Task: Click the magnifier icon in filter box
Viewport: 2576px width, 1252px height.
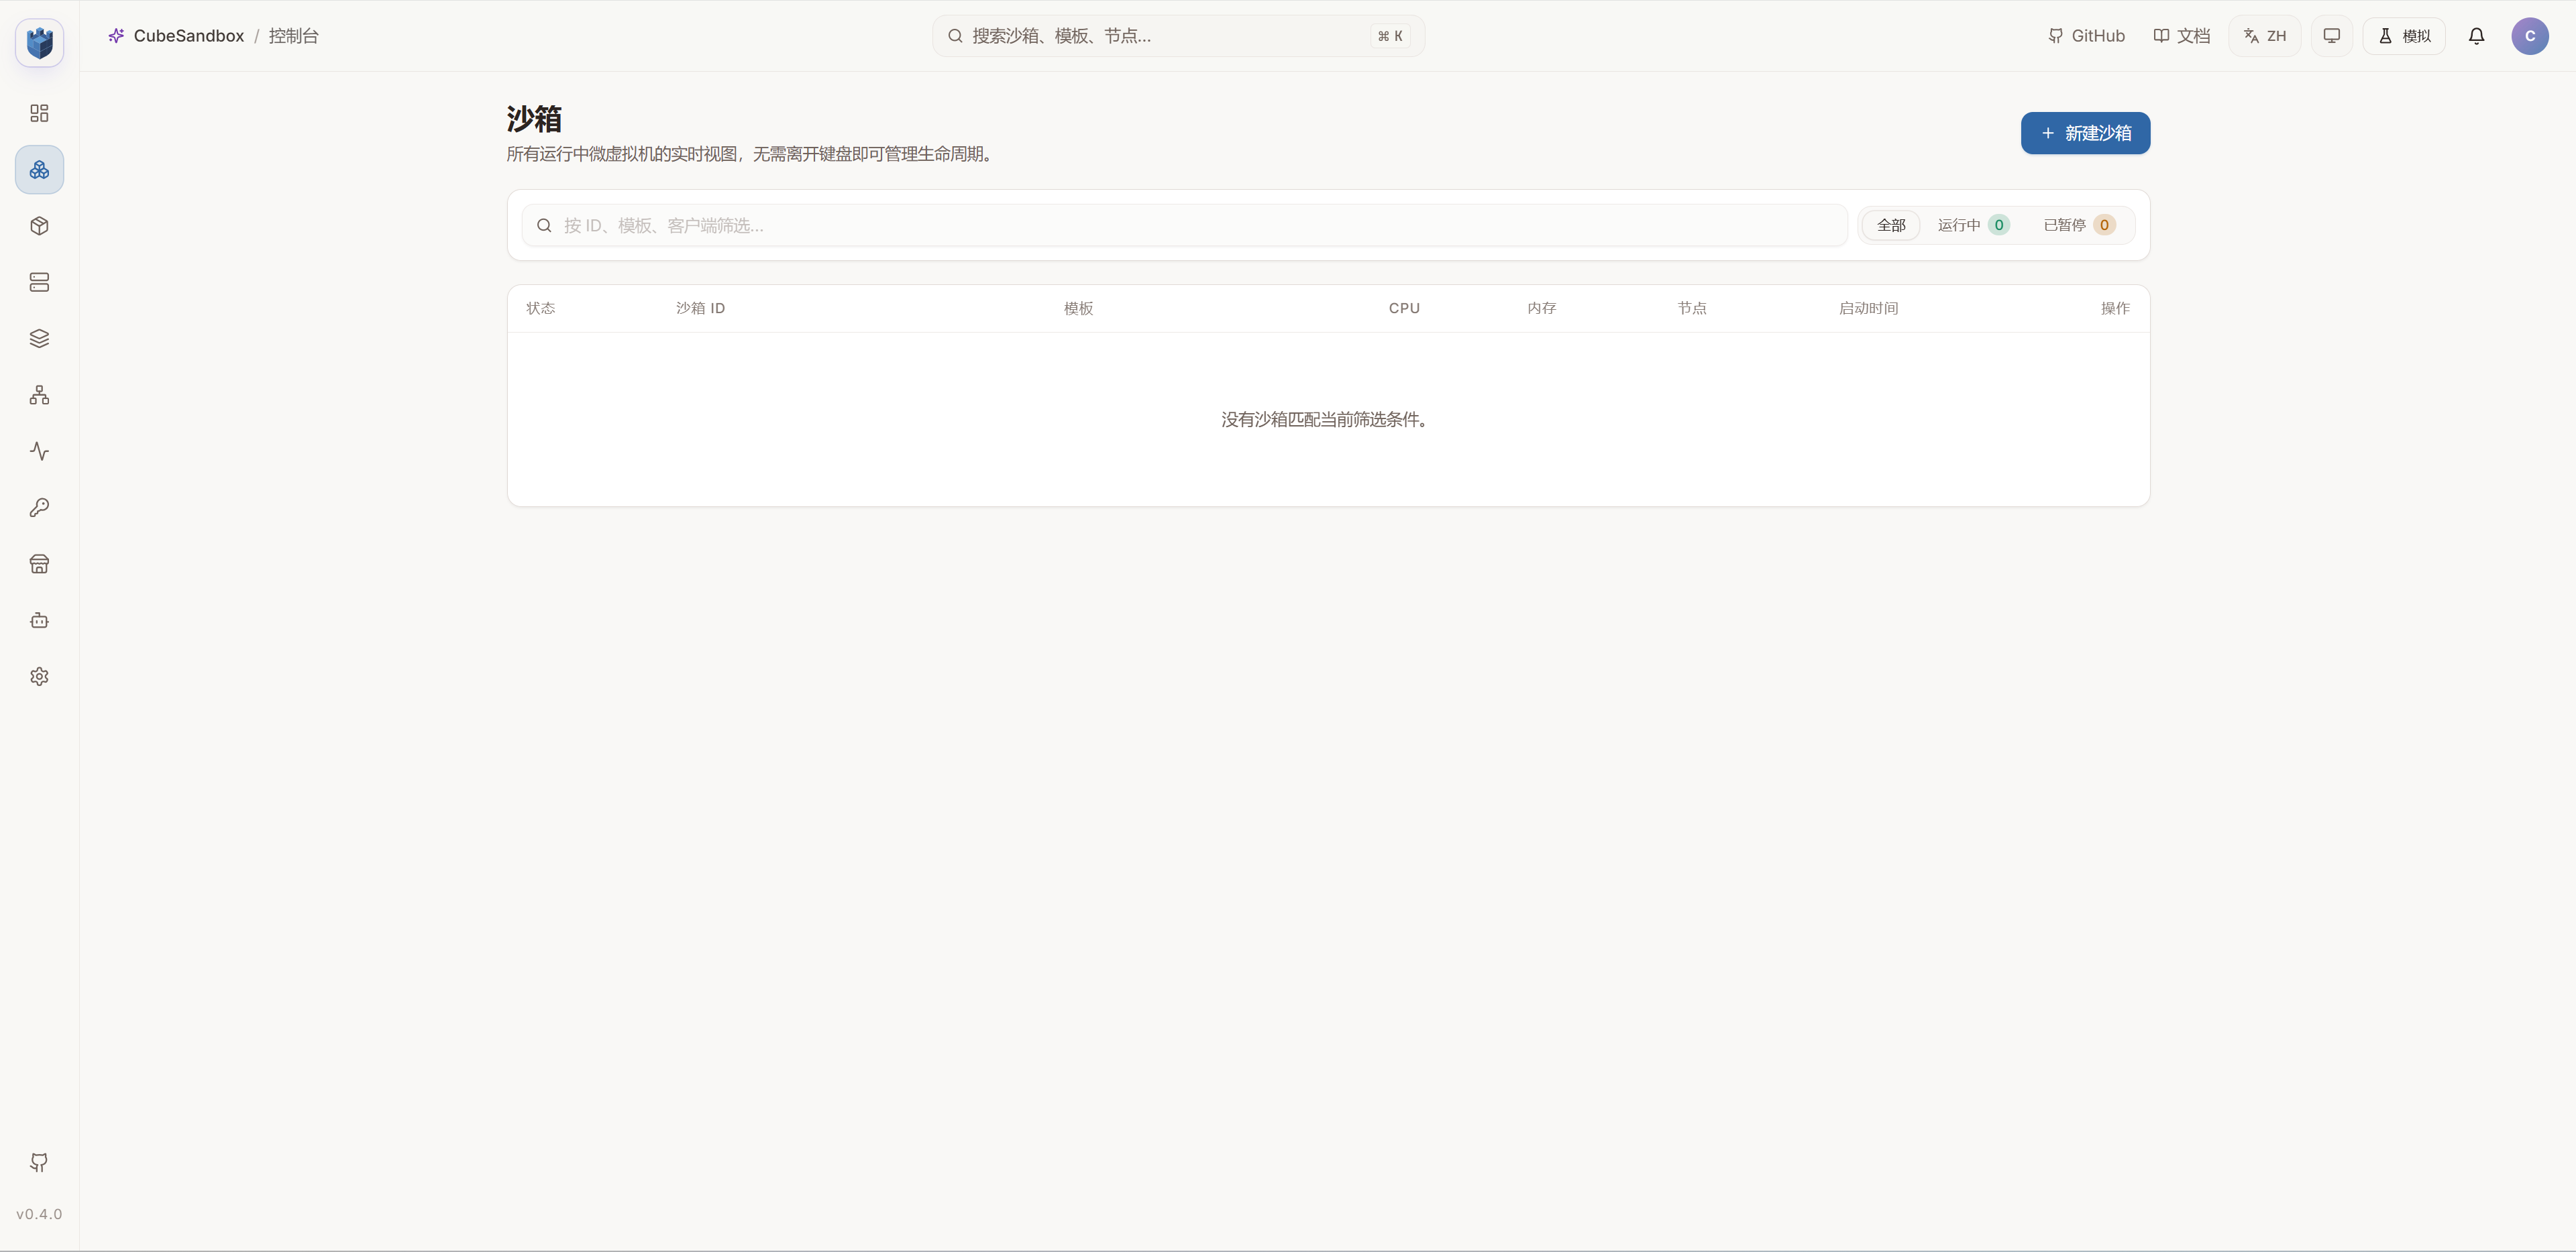Action: 544,226
